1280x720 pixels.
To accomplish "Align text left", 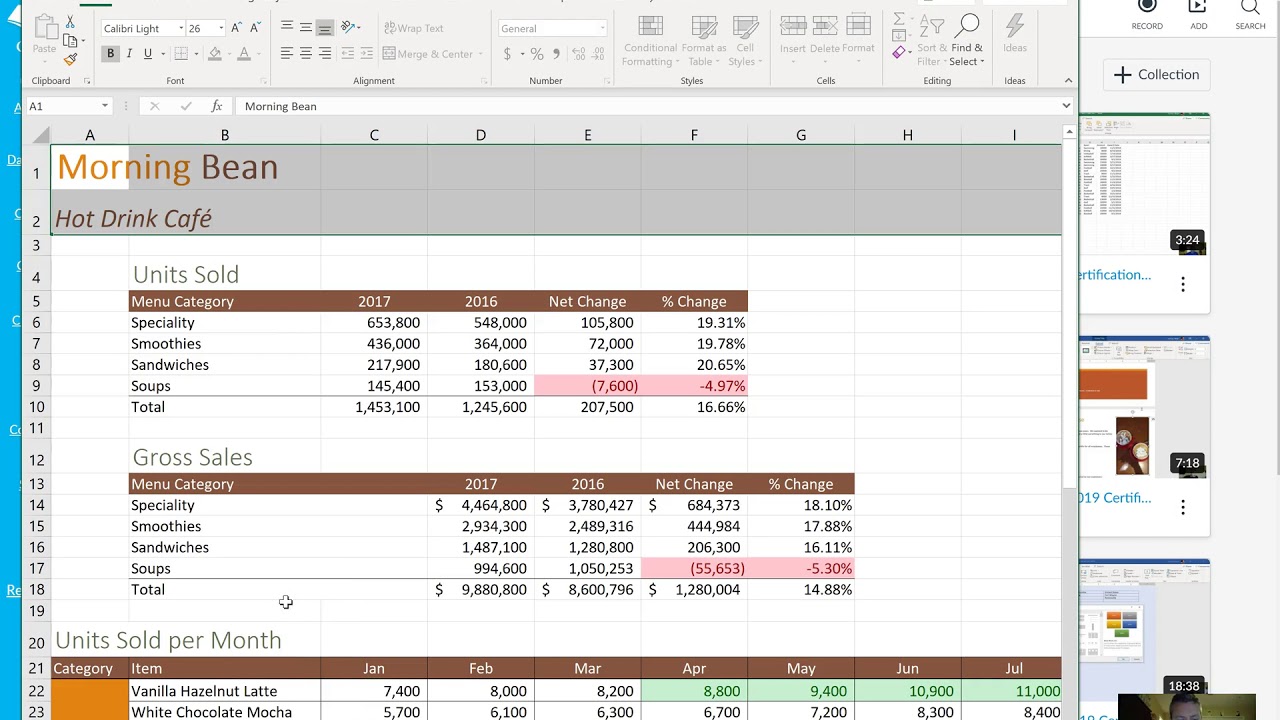I will (287, 54).
